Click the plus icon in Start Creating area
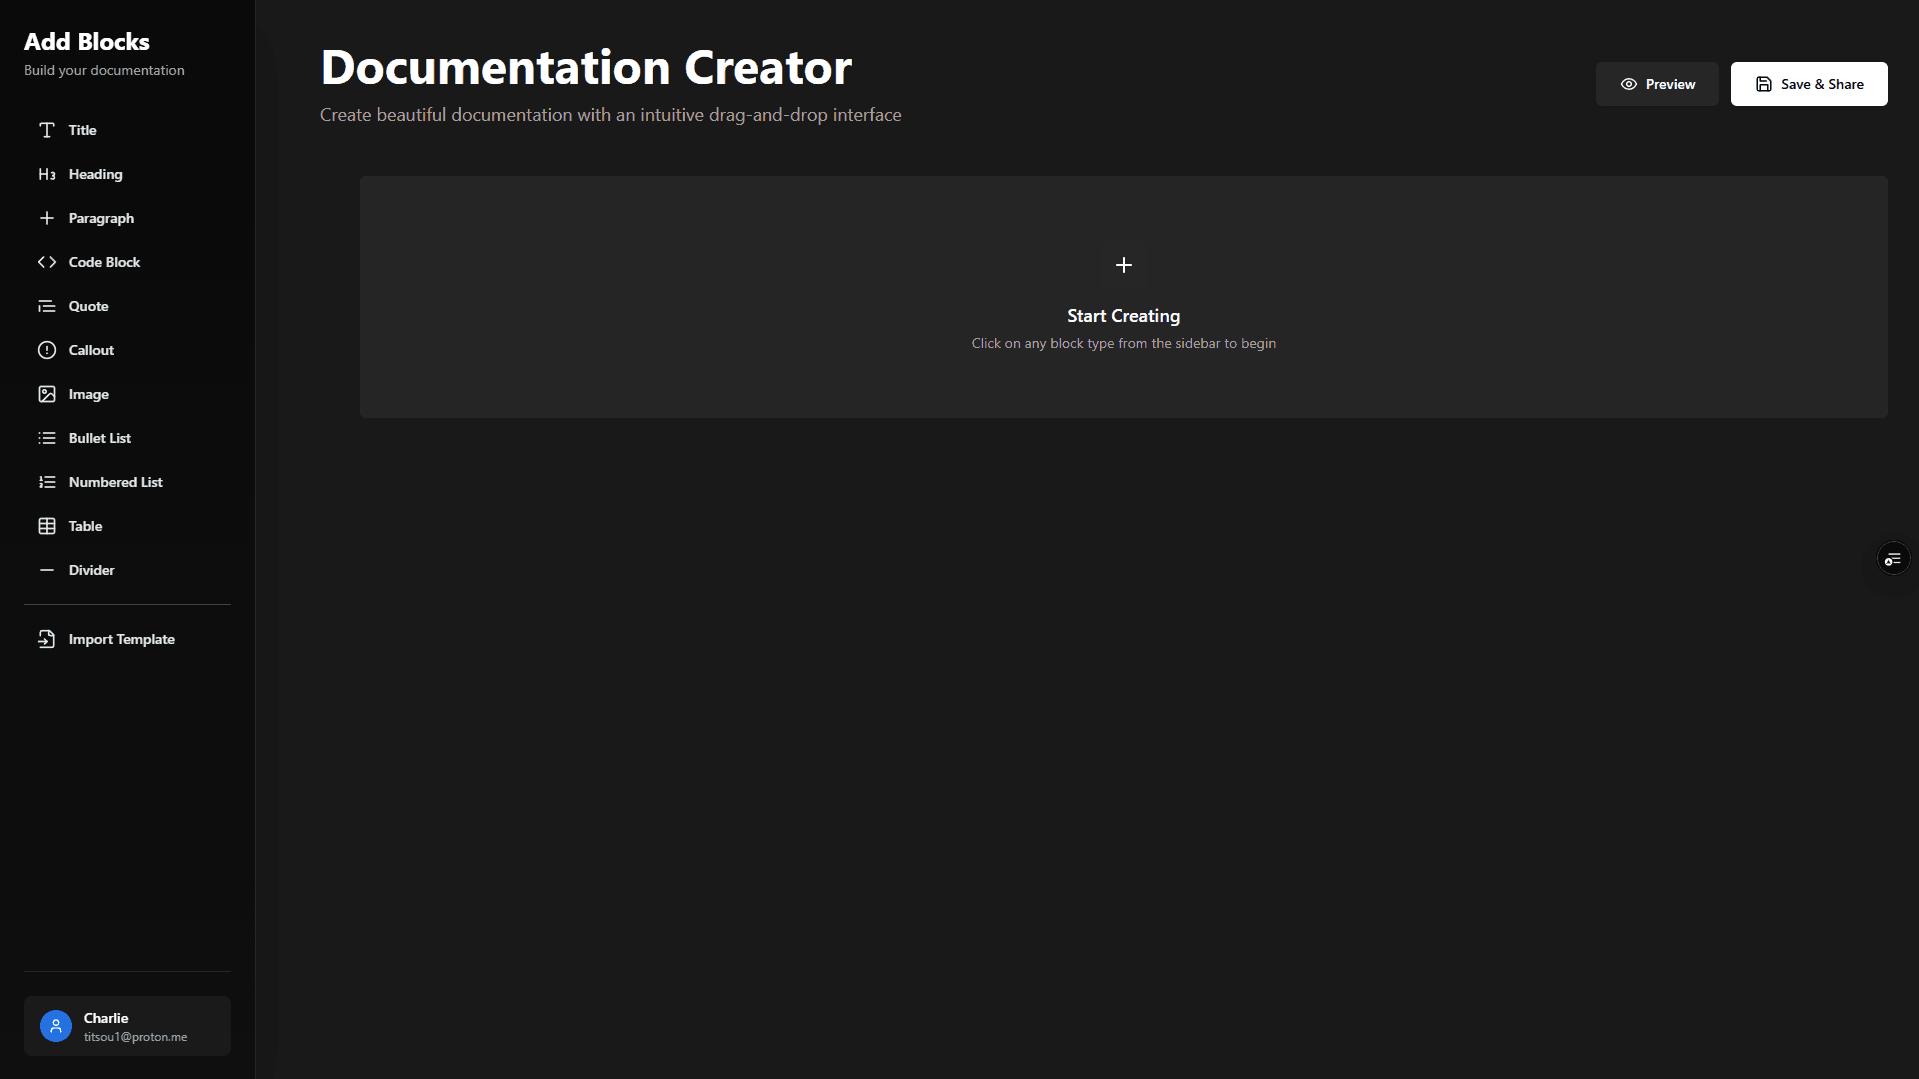Image resolution: width=1919 pixels, height=1079 pixels. (x=1123, y=265)
